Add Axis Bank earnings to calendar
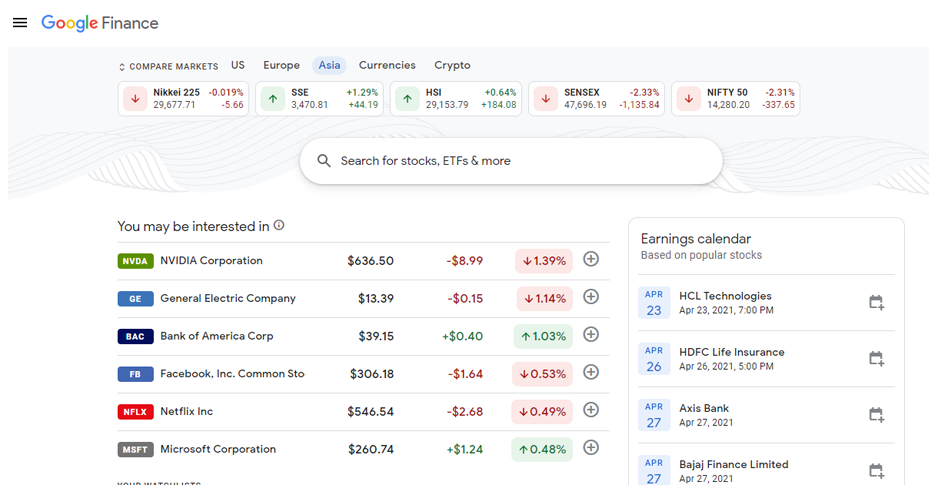This screenshot has height=492, width=940. (x=876, y=414)
